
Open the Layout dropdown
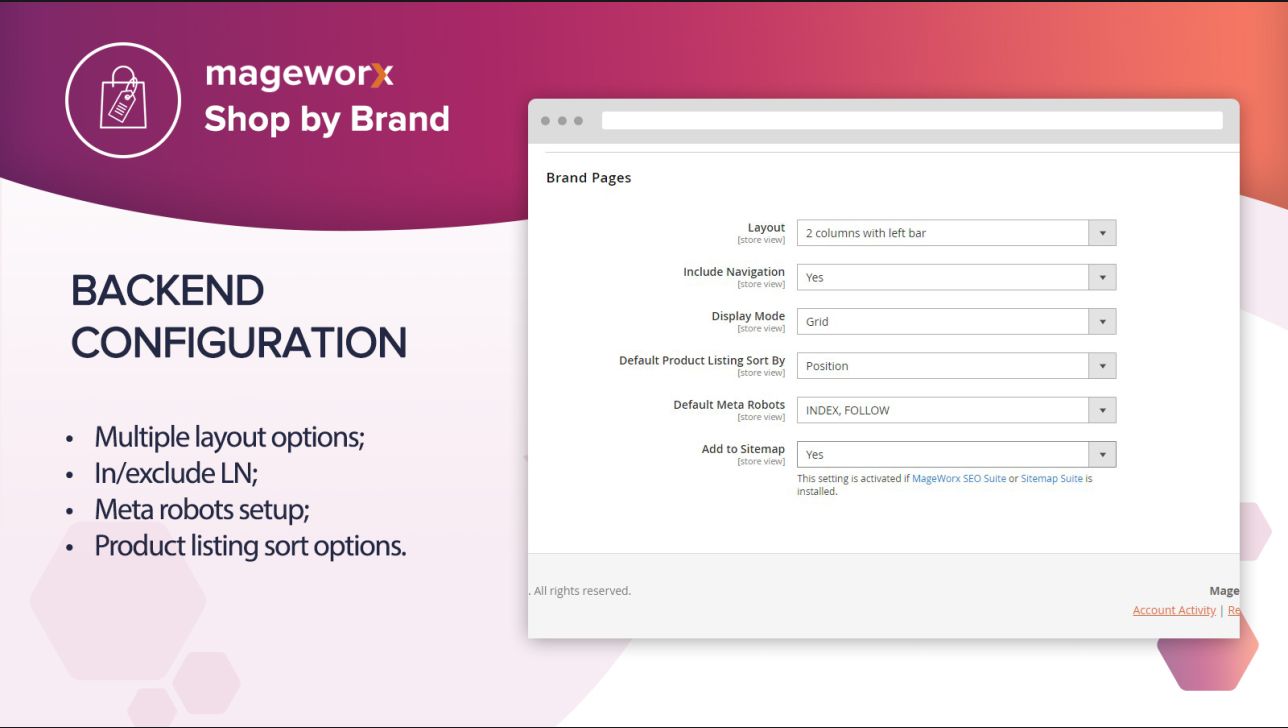955,233
